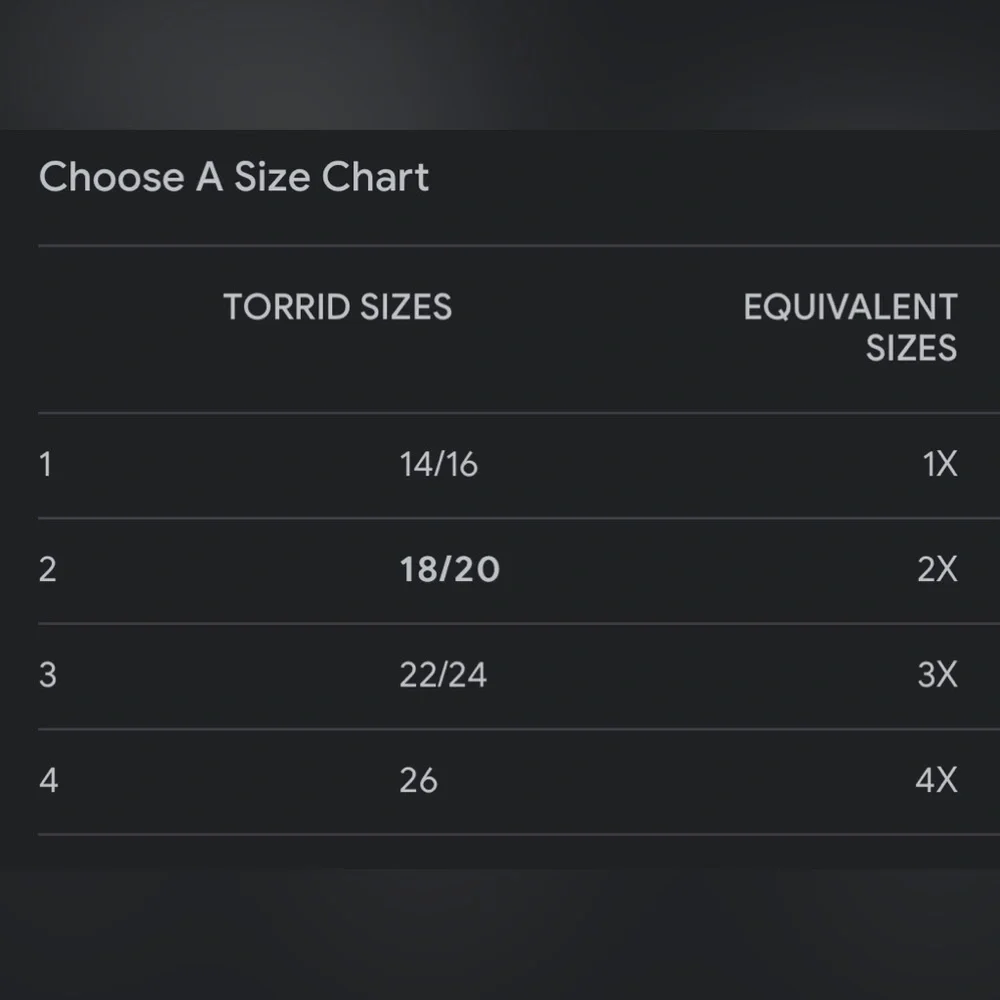Tap the 3X equivalent size

[x=937, y=675]
